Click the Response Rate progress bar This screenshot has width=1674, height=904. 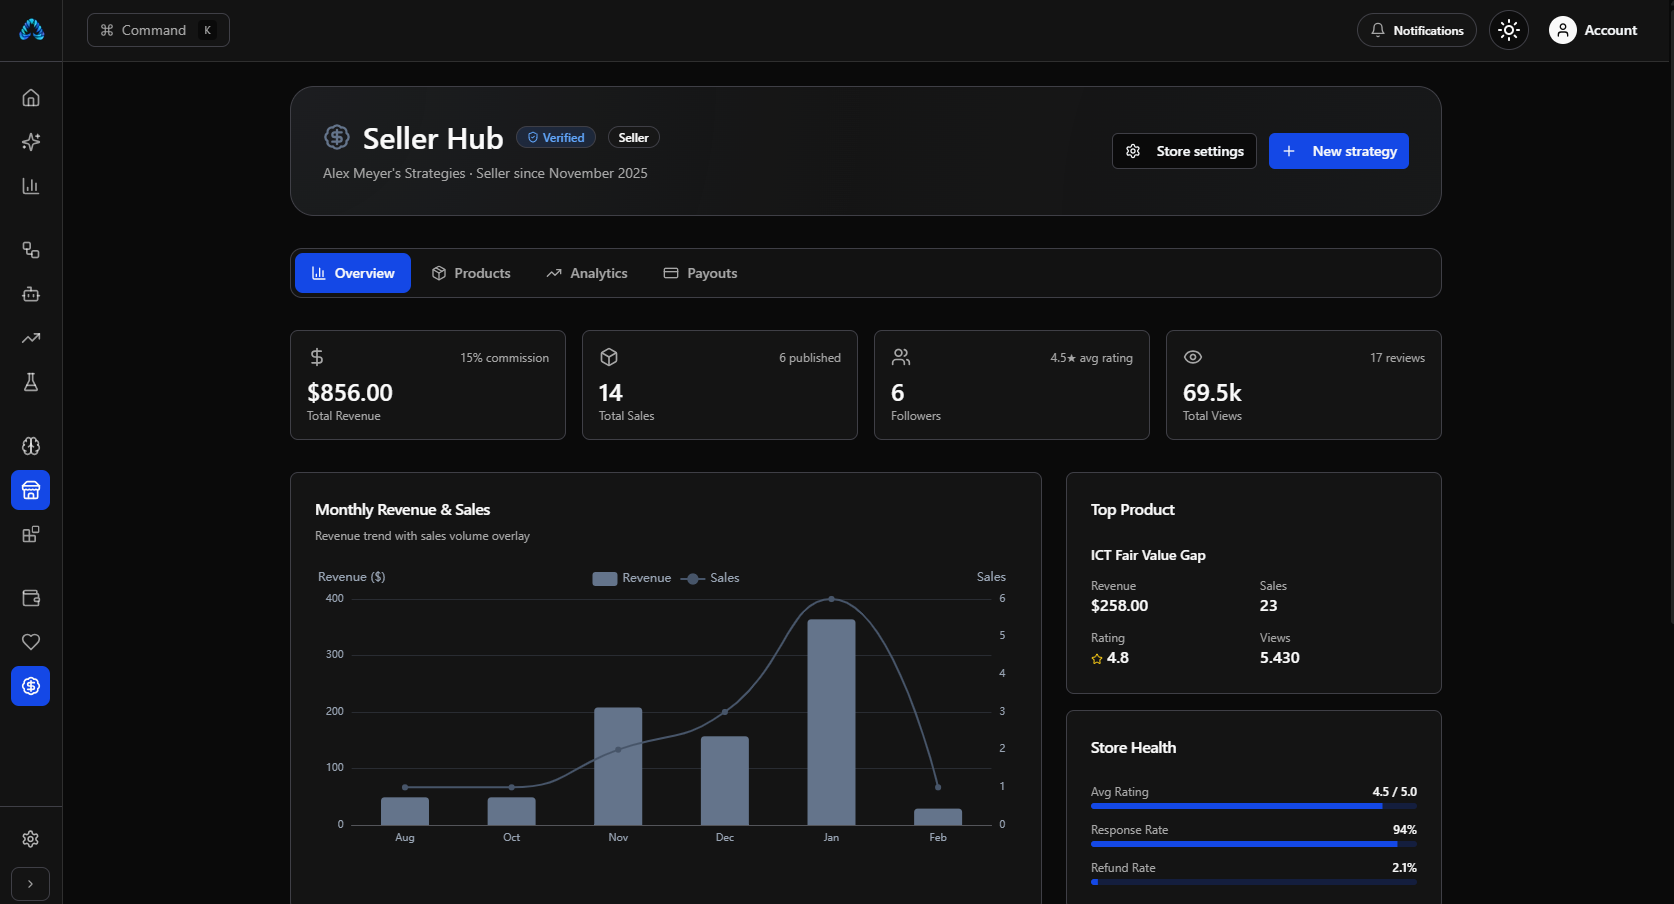(x=1254, y=844)
